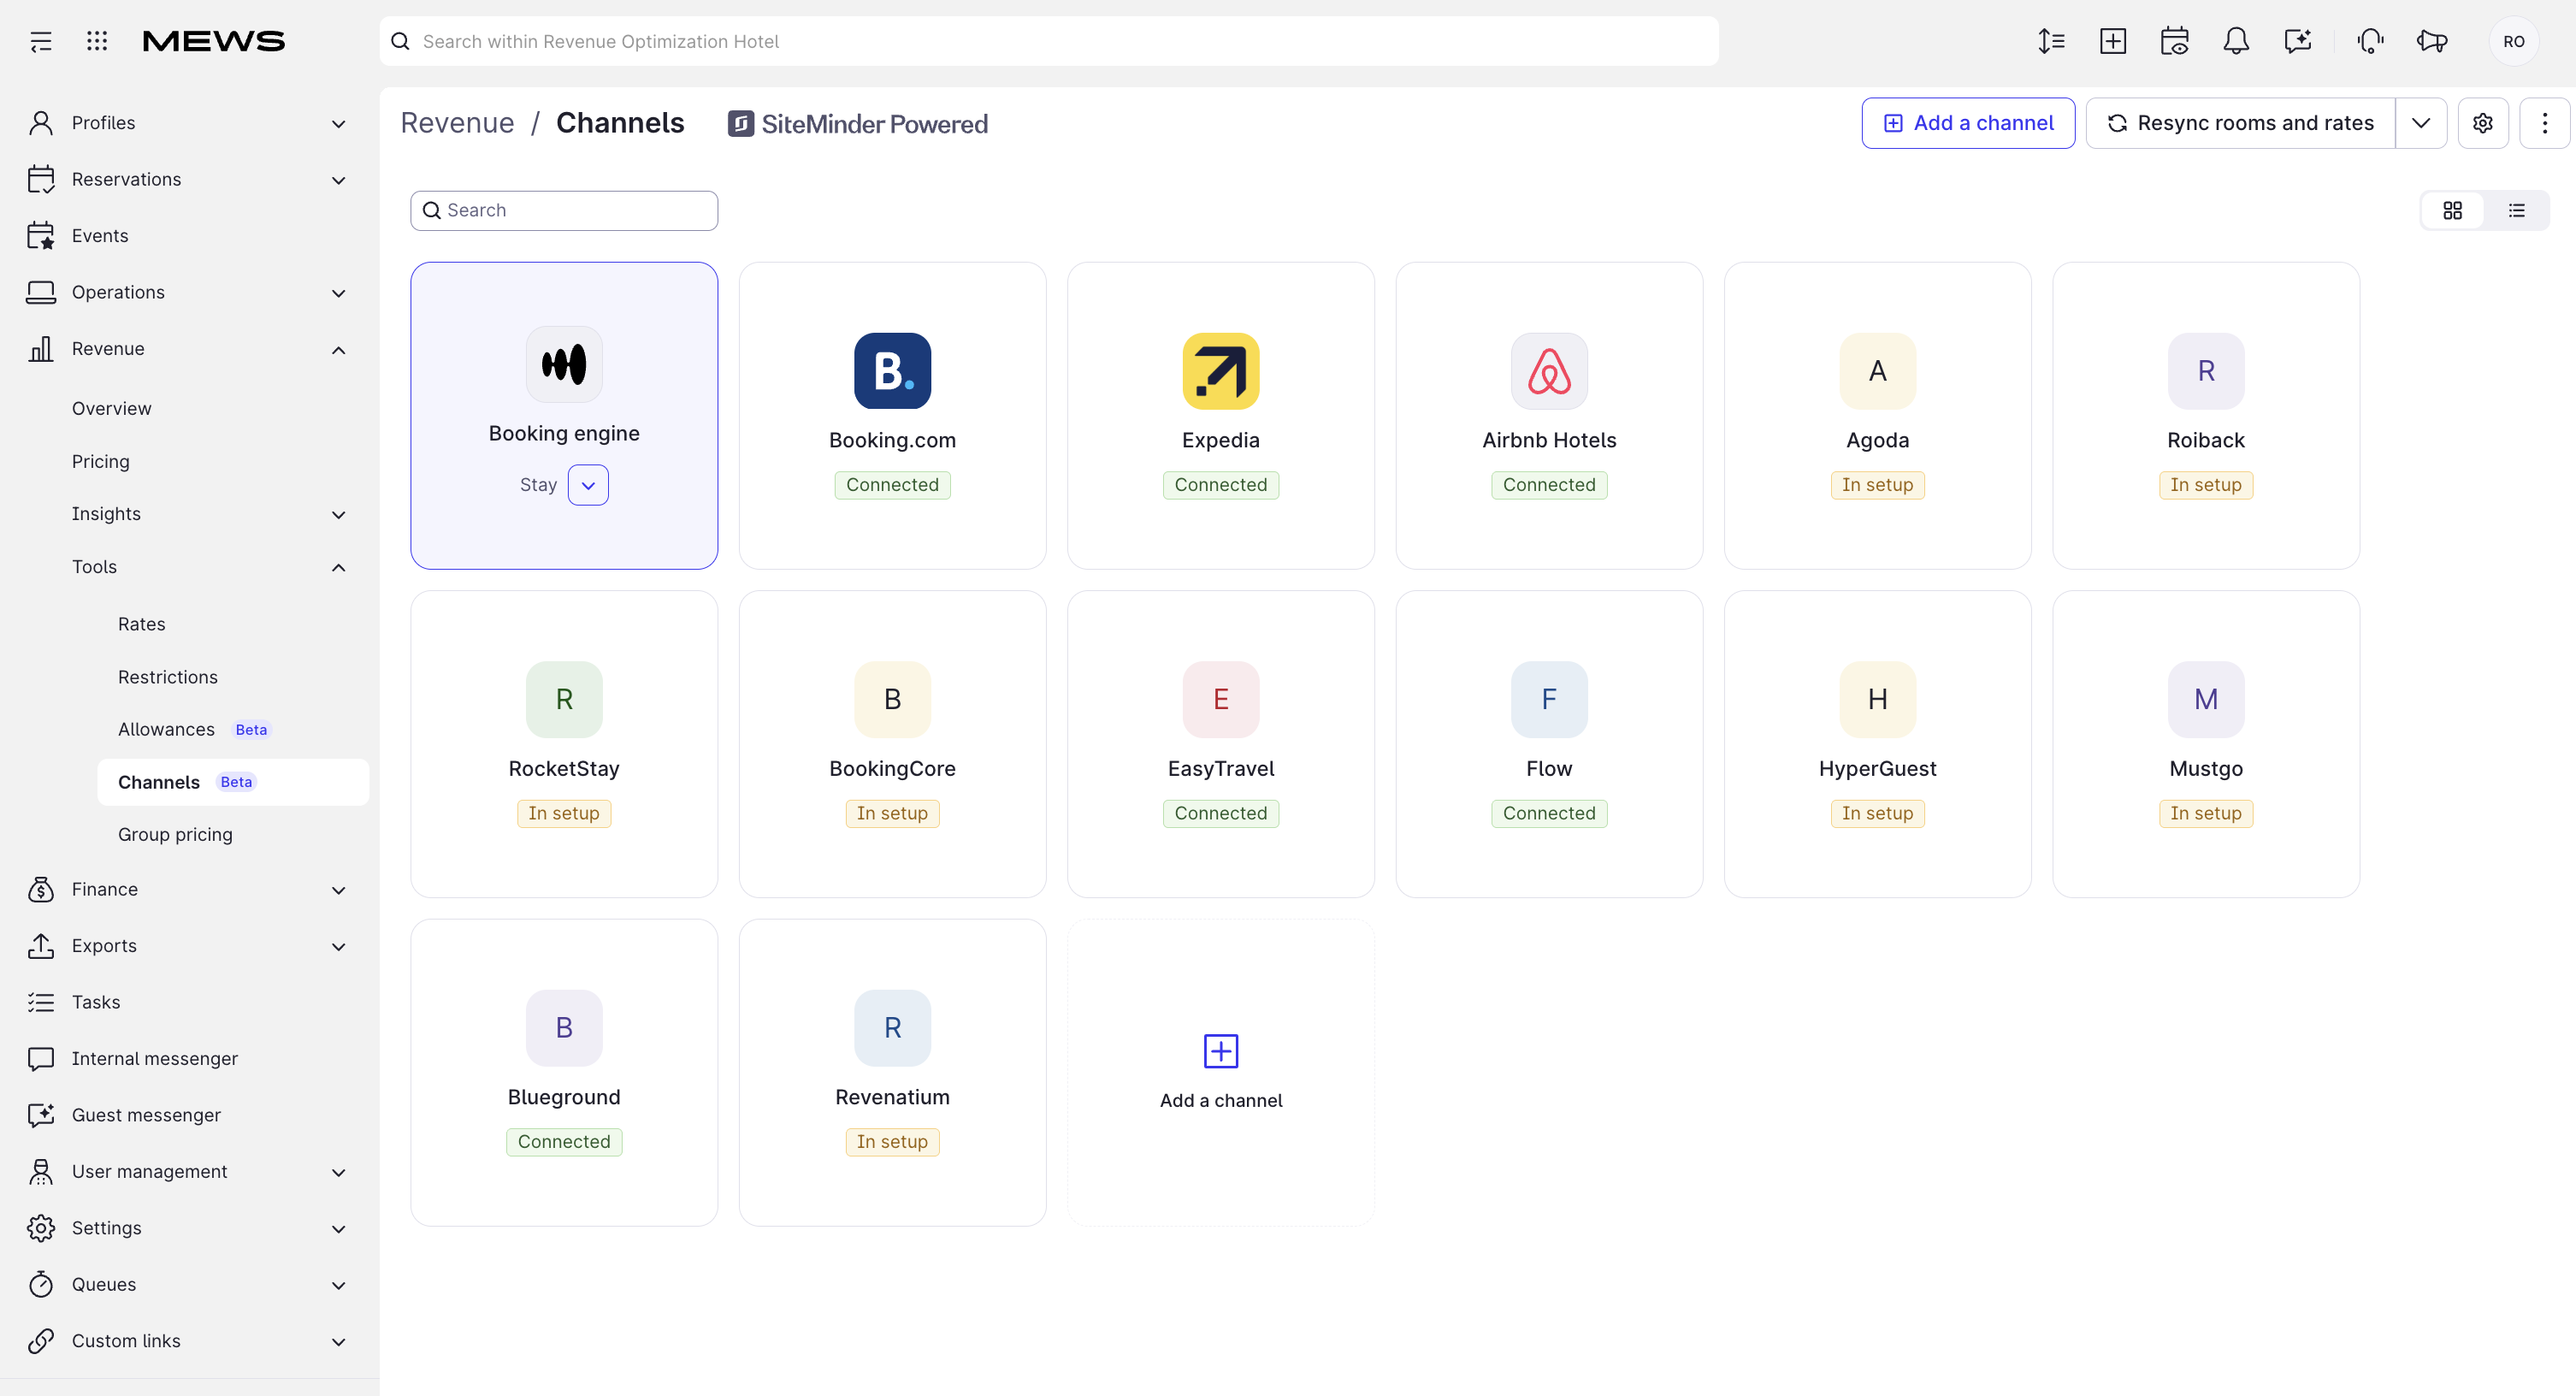Open the Restrictions tool

point(167,677)
